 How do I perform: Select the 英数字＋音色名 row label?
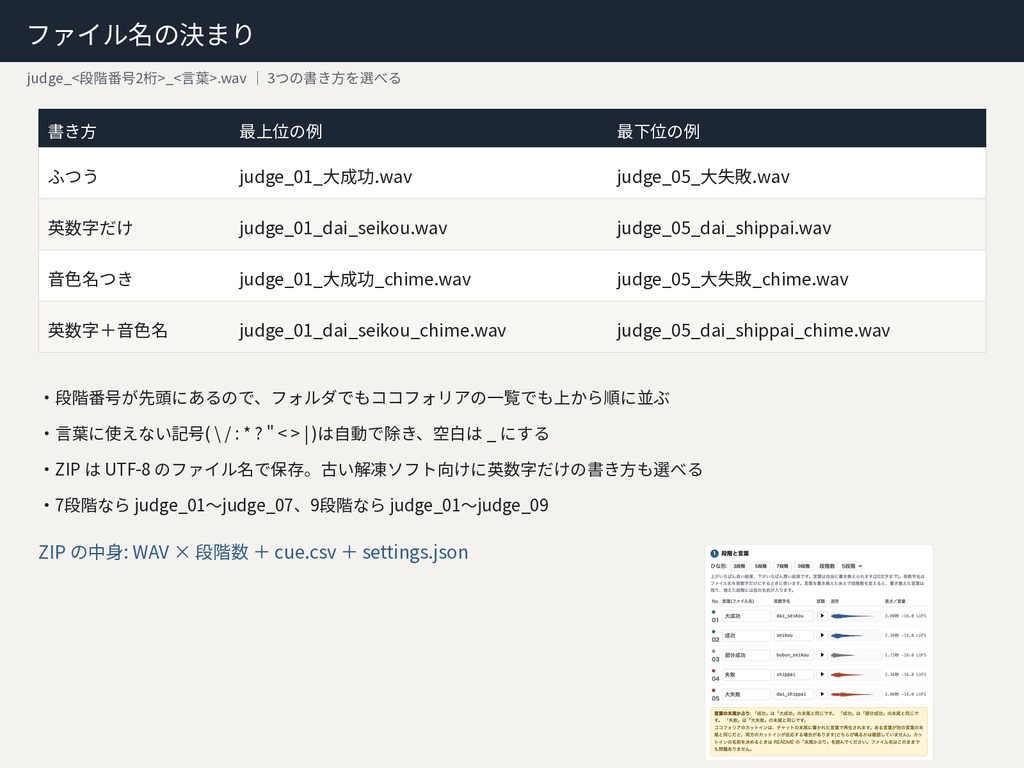[108, 330]
